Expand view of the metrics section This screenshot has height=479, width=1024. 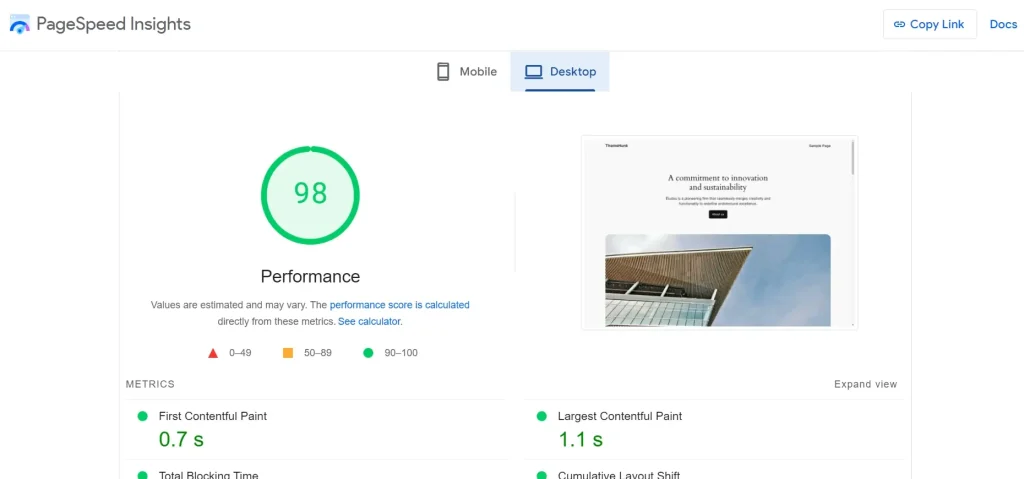pos(865,384)
